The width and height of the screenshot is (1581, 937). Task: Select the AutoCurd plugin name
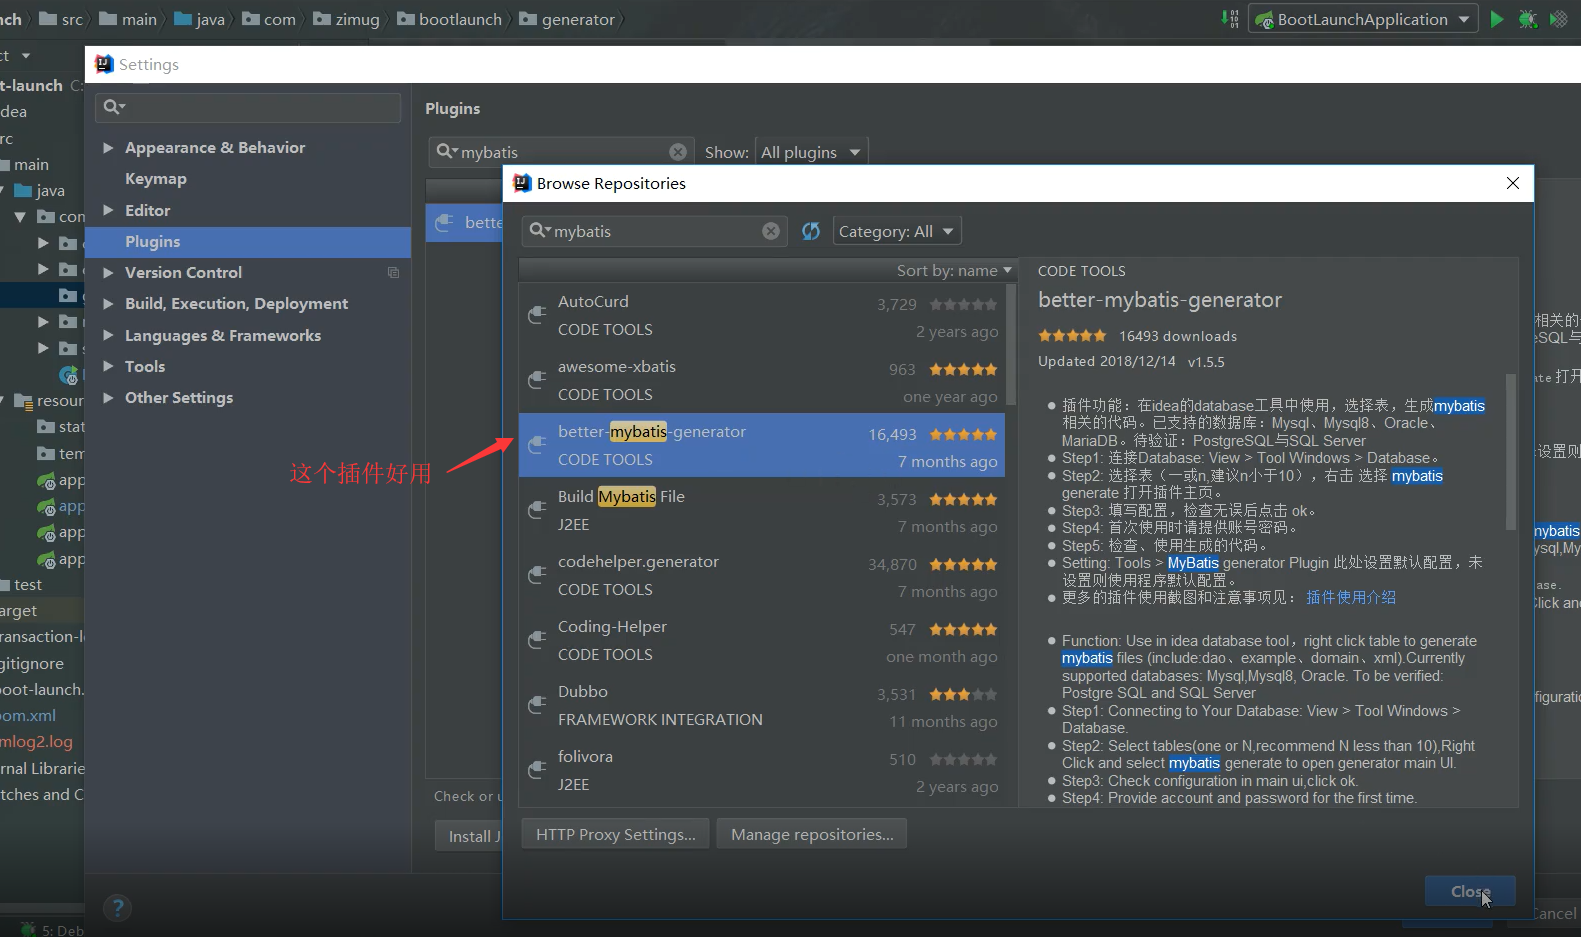tap(593, 301)
